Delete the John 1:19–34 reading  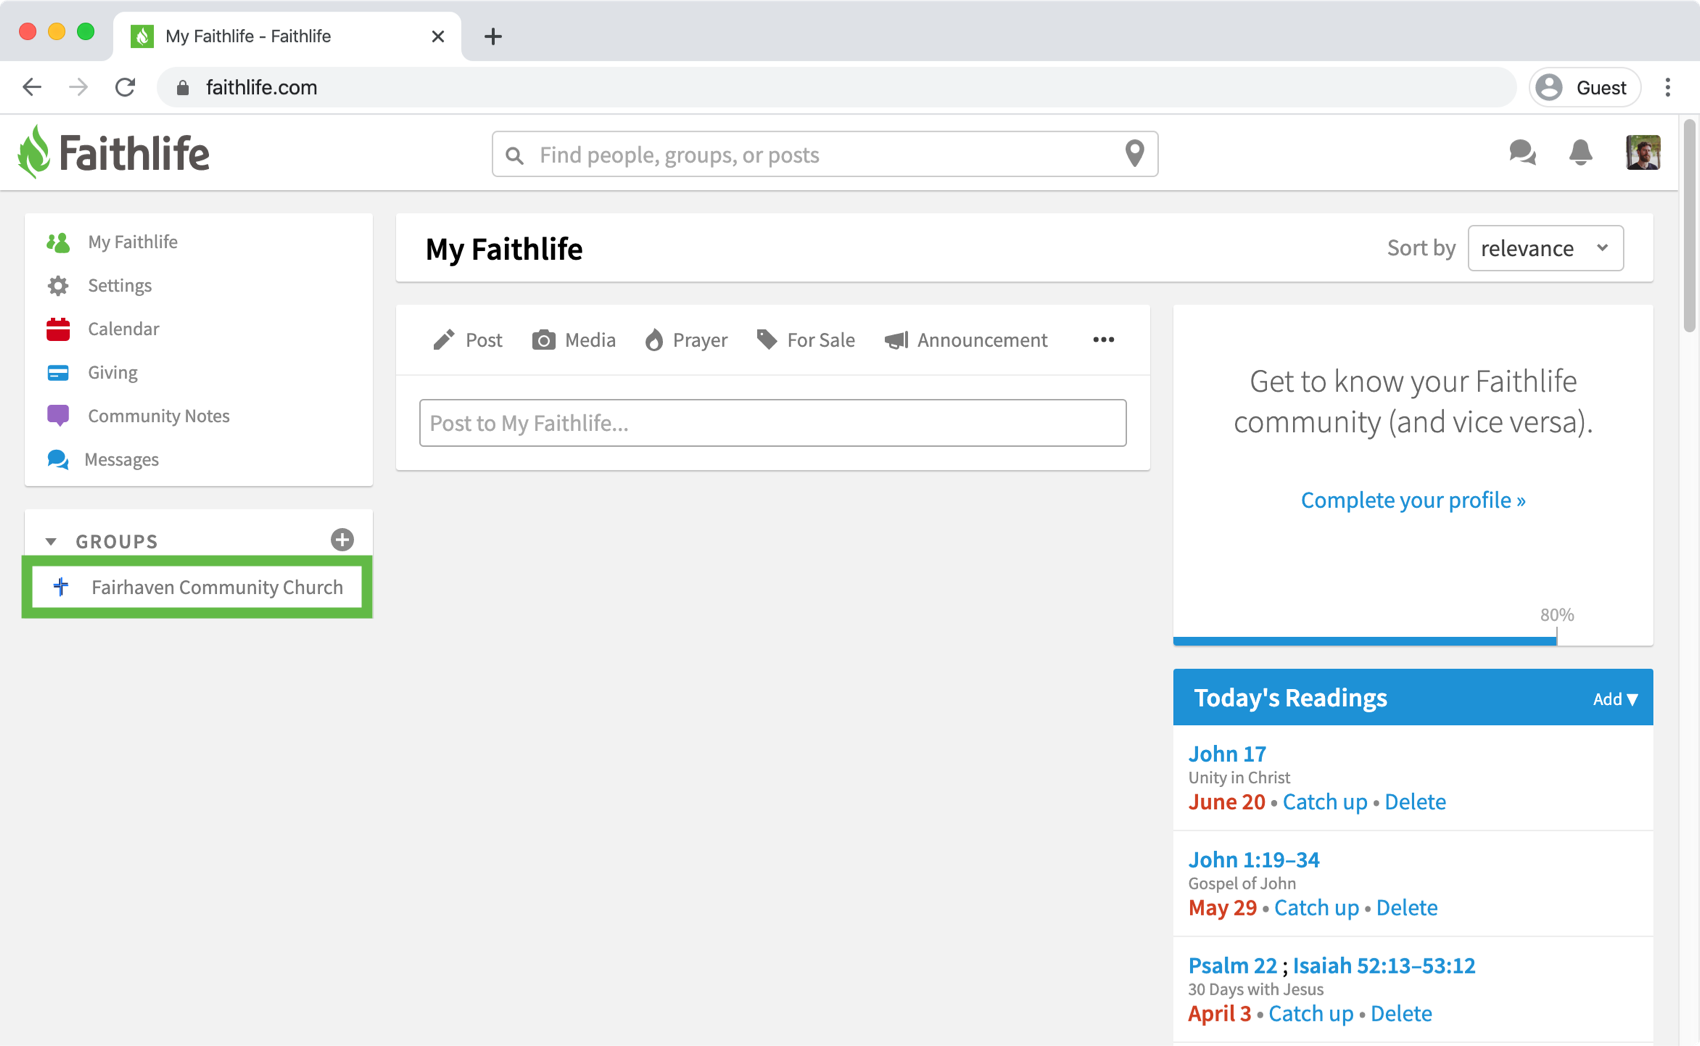tap(1407, 908)
